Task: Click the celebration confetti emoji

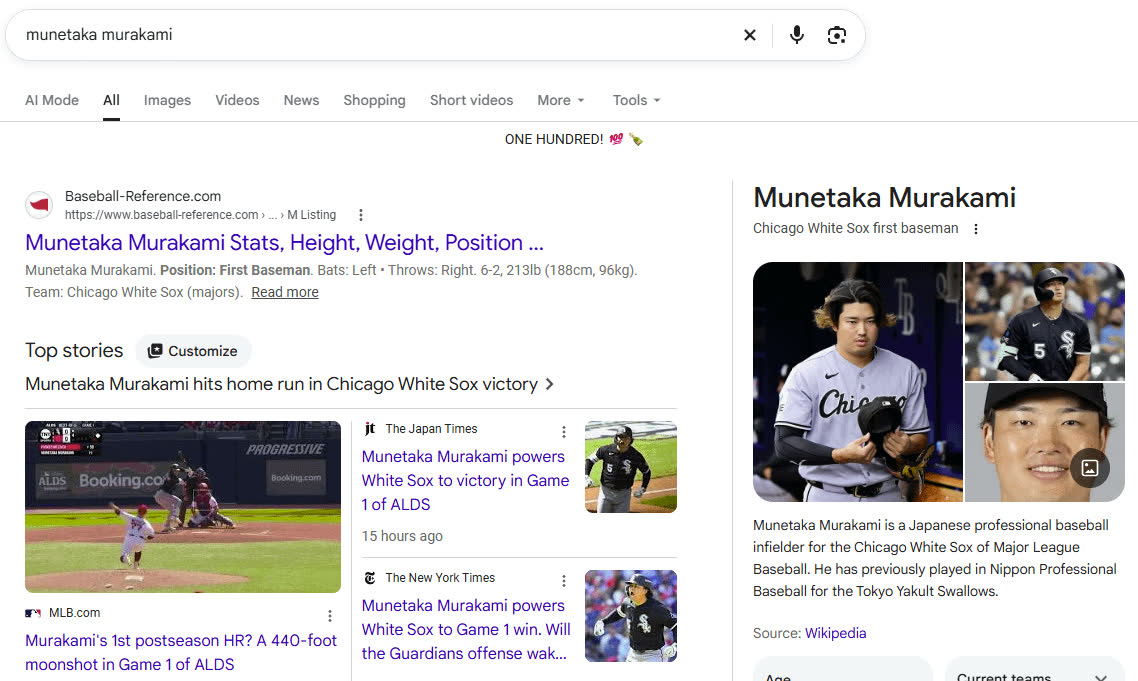Action: coord(636,139)
